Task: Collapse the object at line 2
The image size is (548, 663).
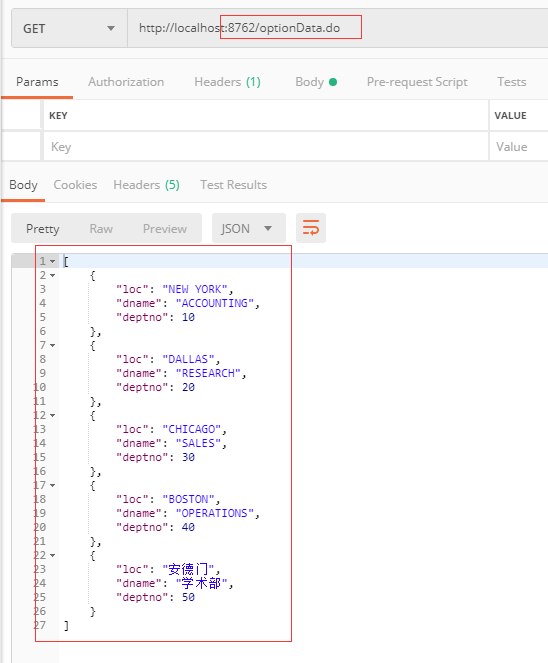Action: click(x=52, y=275)
